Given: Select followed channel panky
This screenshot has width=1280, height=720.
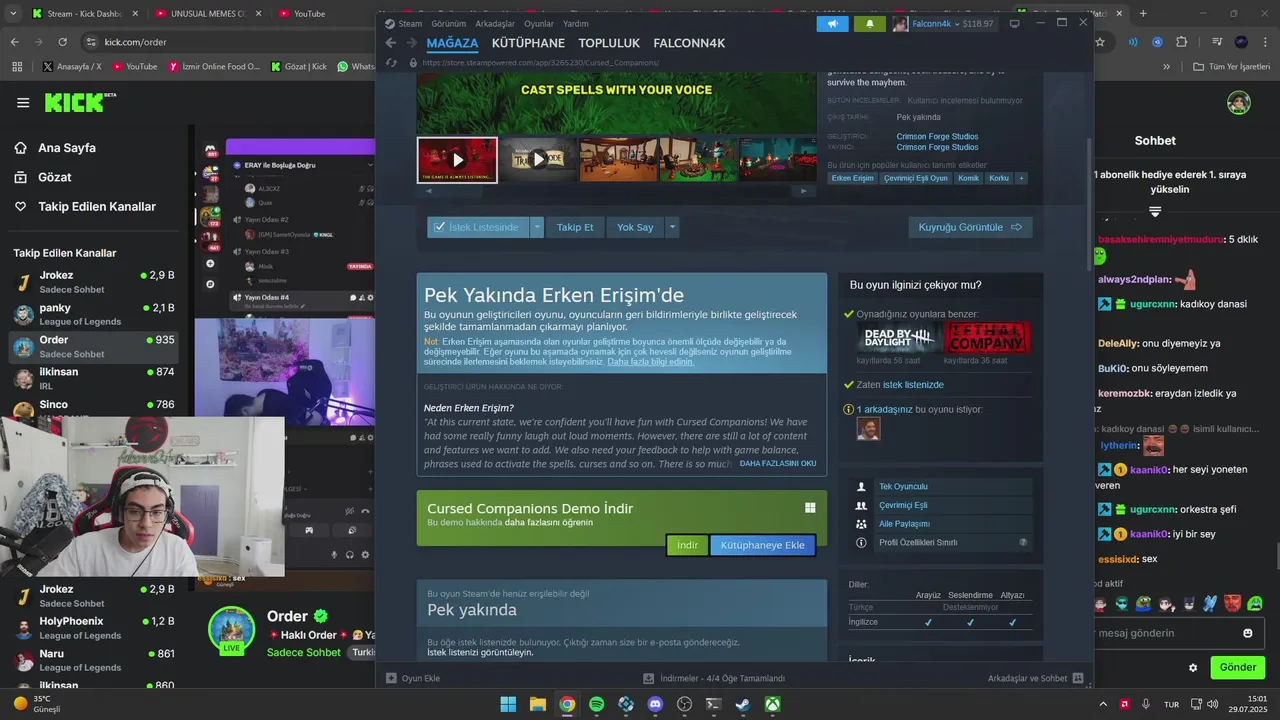Looking at the screenshot, I should pos(94,314).
